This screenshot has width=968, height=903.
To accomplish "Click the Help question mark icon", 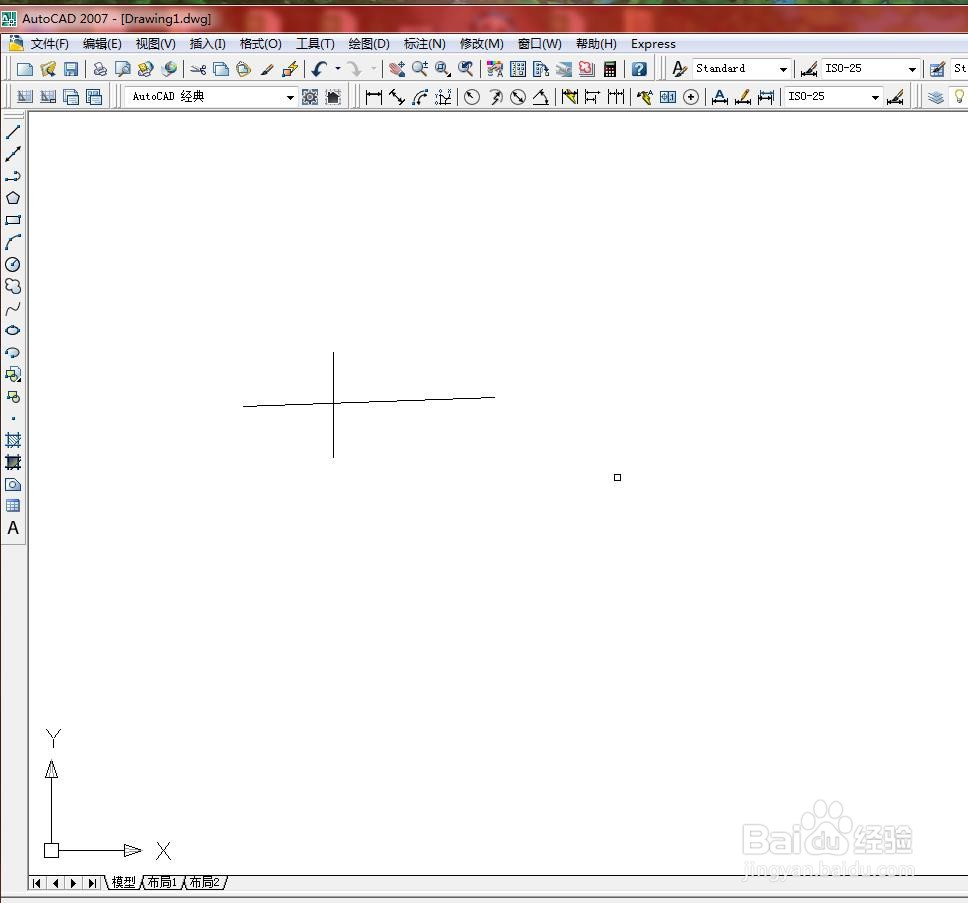I will (639, 69).
